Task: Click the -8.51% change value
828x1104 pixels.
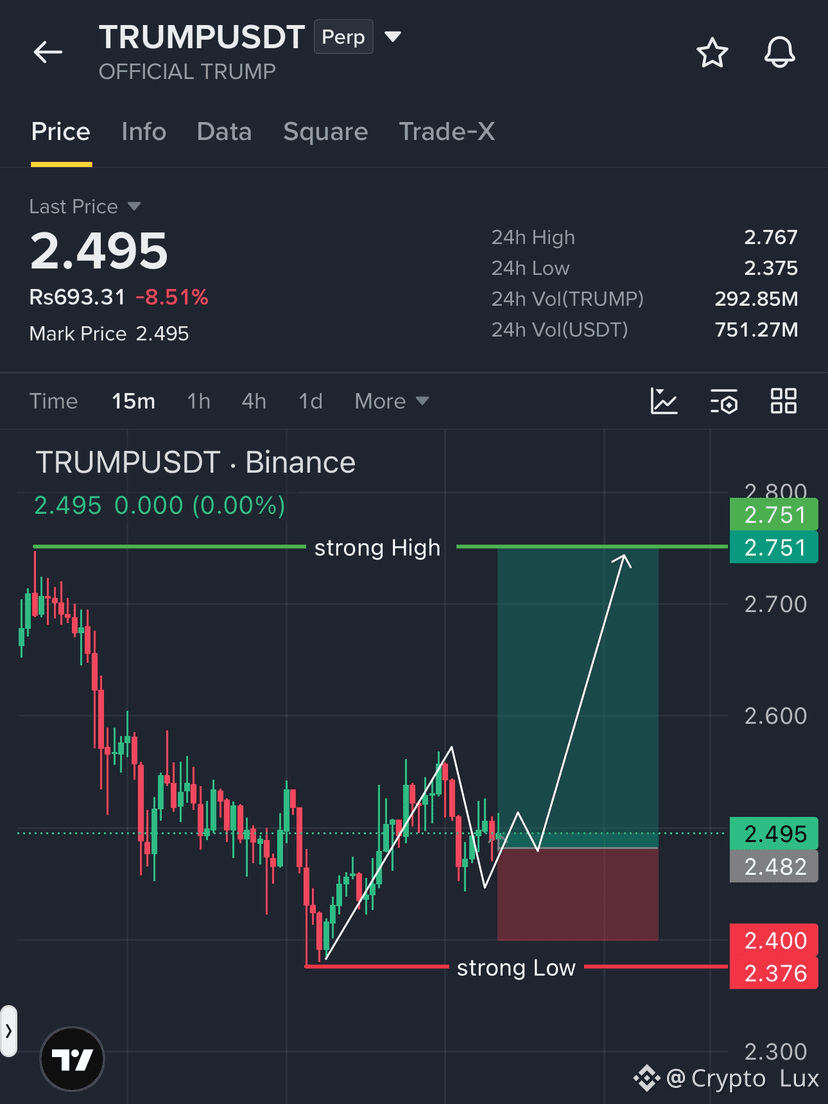Action: tap(172, 297)
